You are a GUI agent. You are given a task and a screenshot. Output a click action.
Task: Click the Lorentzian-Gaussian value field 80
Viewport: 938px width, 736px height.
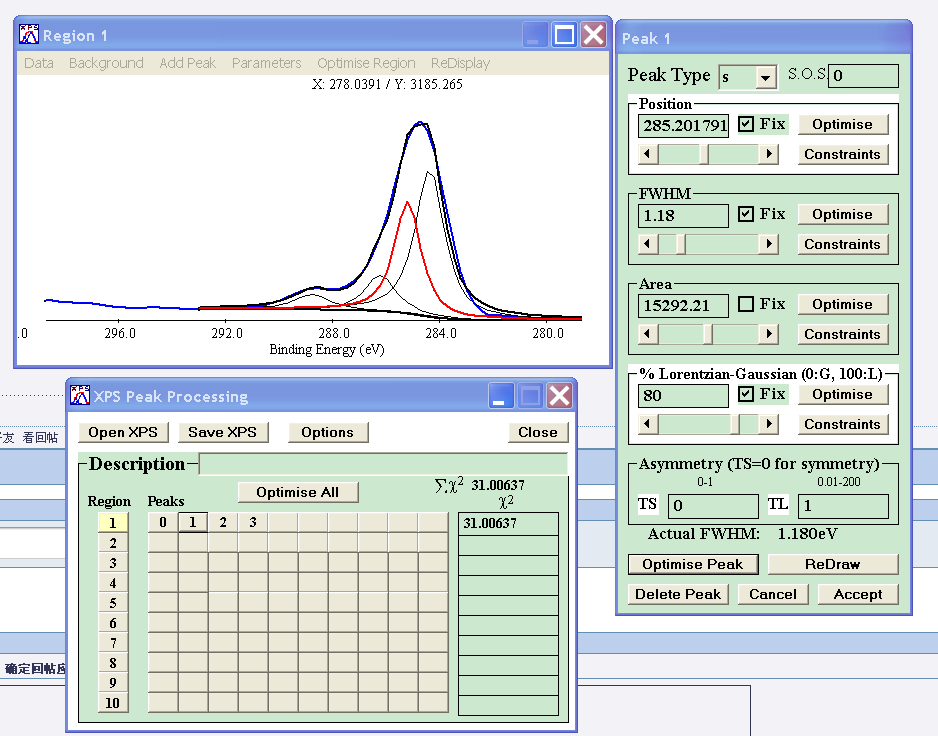[x=683, y=396]
